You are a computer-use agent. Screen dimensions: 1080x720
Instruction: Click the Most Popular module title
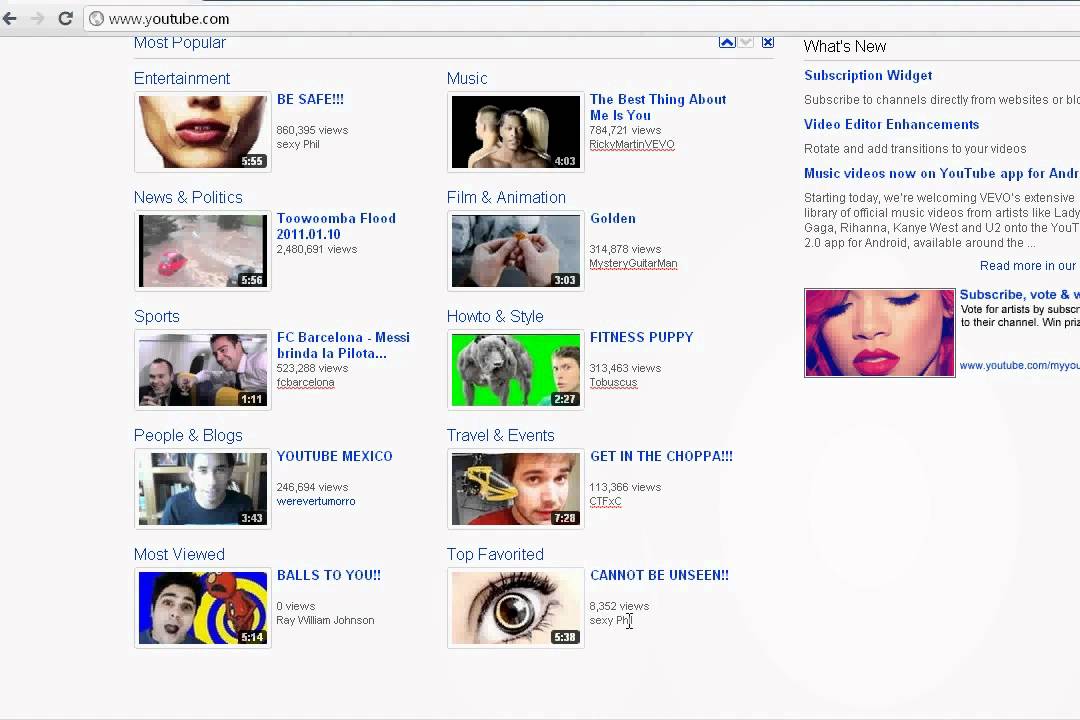(x=180, y=43)
